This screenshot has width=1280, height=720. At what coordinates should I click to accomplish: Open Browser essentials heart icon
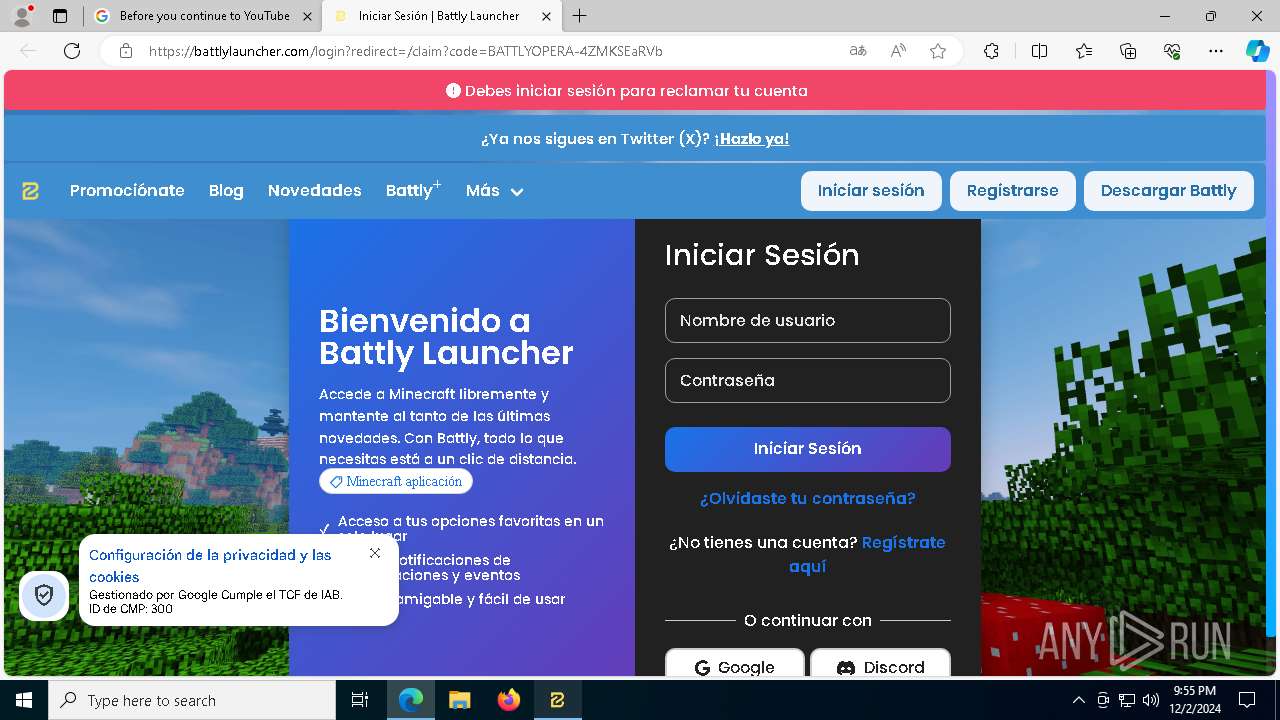pyautogui.click(x=1172, y=51)
